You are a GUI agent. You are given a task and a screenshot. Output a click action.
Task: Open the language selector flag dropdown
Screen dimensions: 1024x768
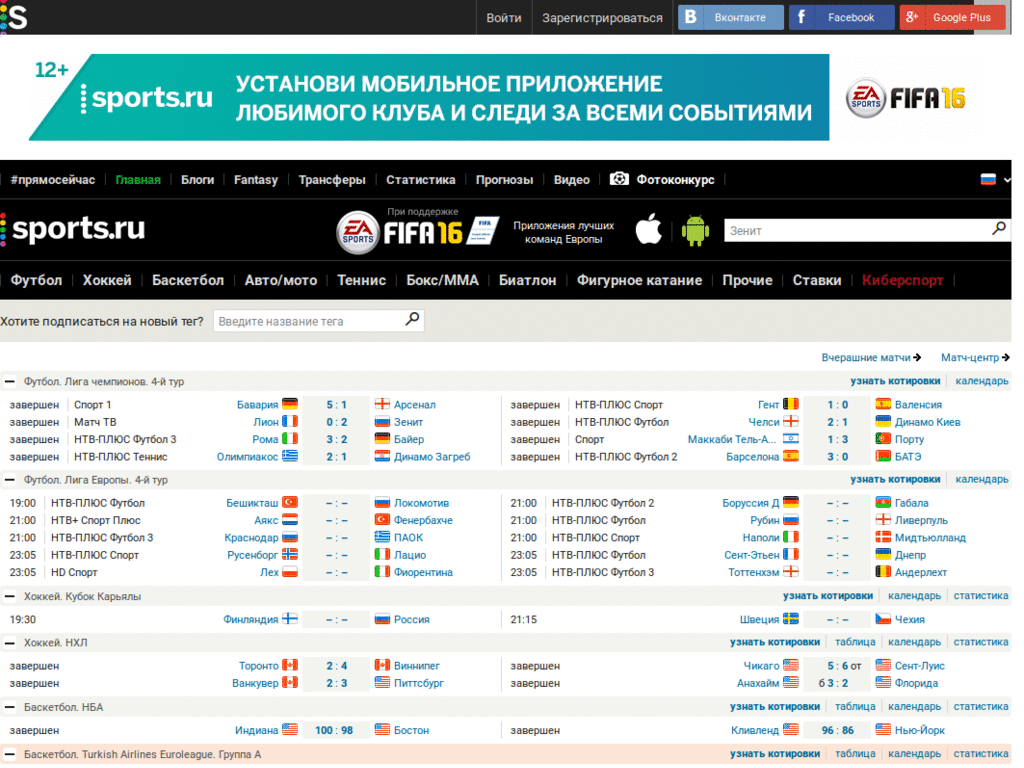click(988, 179)
